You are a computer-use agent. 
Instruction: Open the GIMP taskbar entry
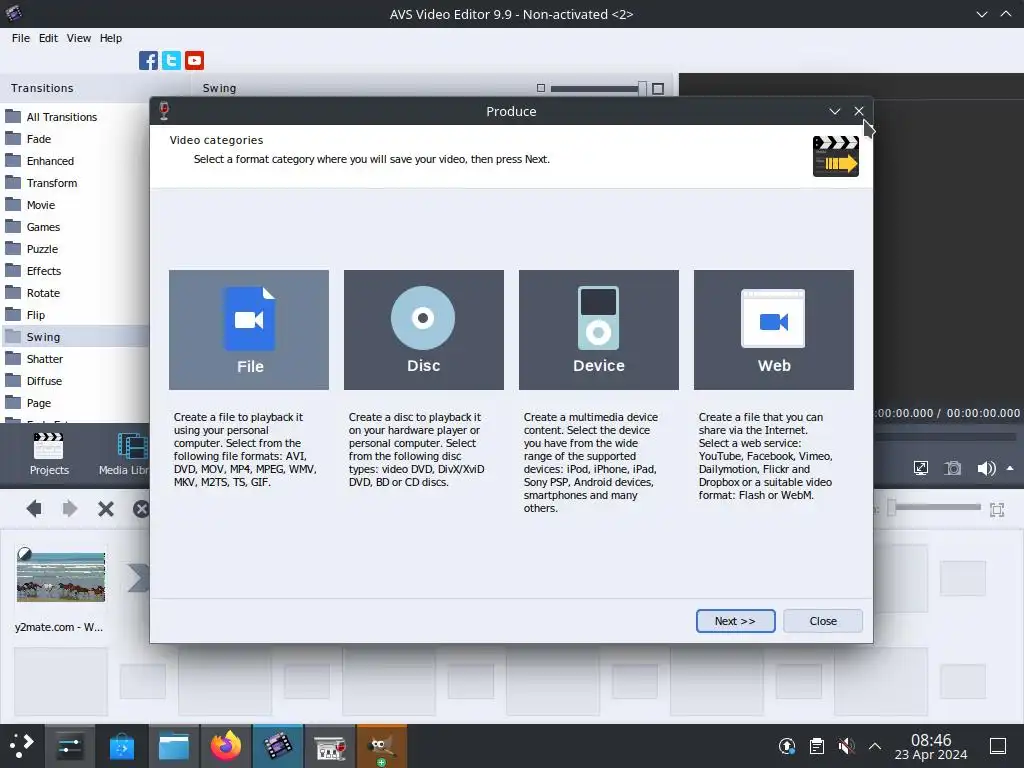pyautogui.click(x=382, y=746)
